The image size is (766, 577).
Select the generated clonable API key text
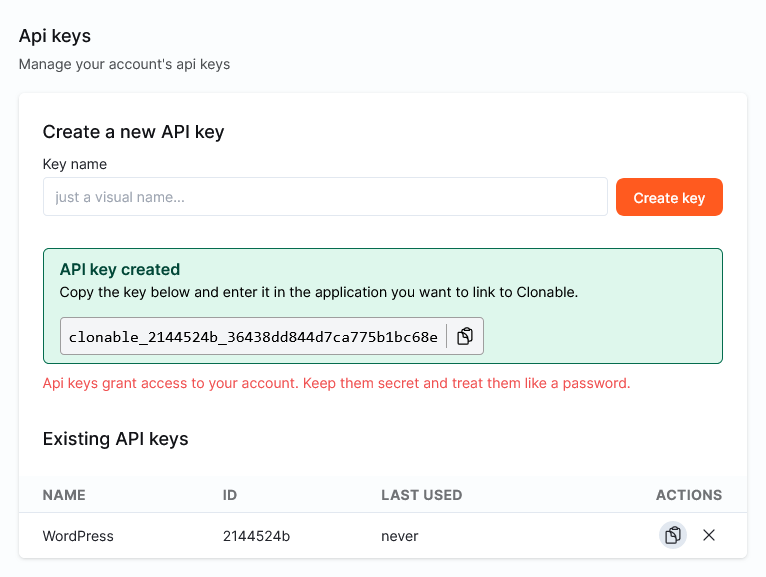pyautogui.click(x=253, y=337)
